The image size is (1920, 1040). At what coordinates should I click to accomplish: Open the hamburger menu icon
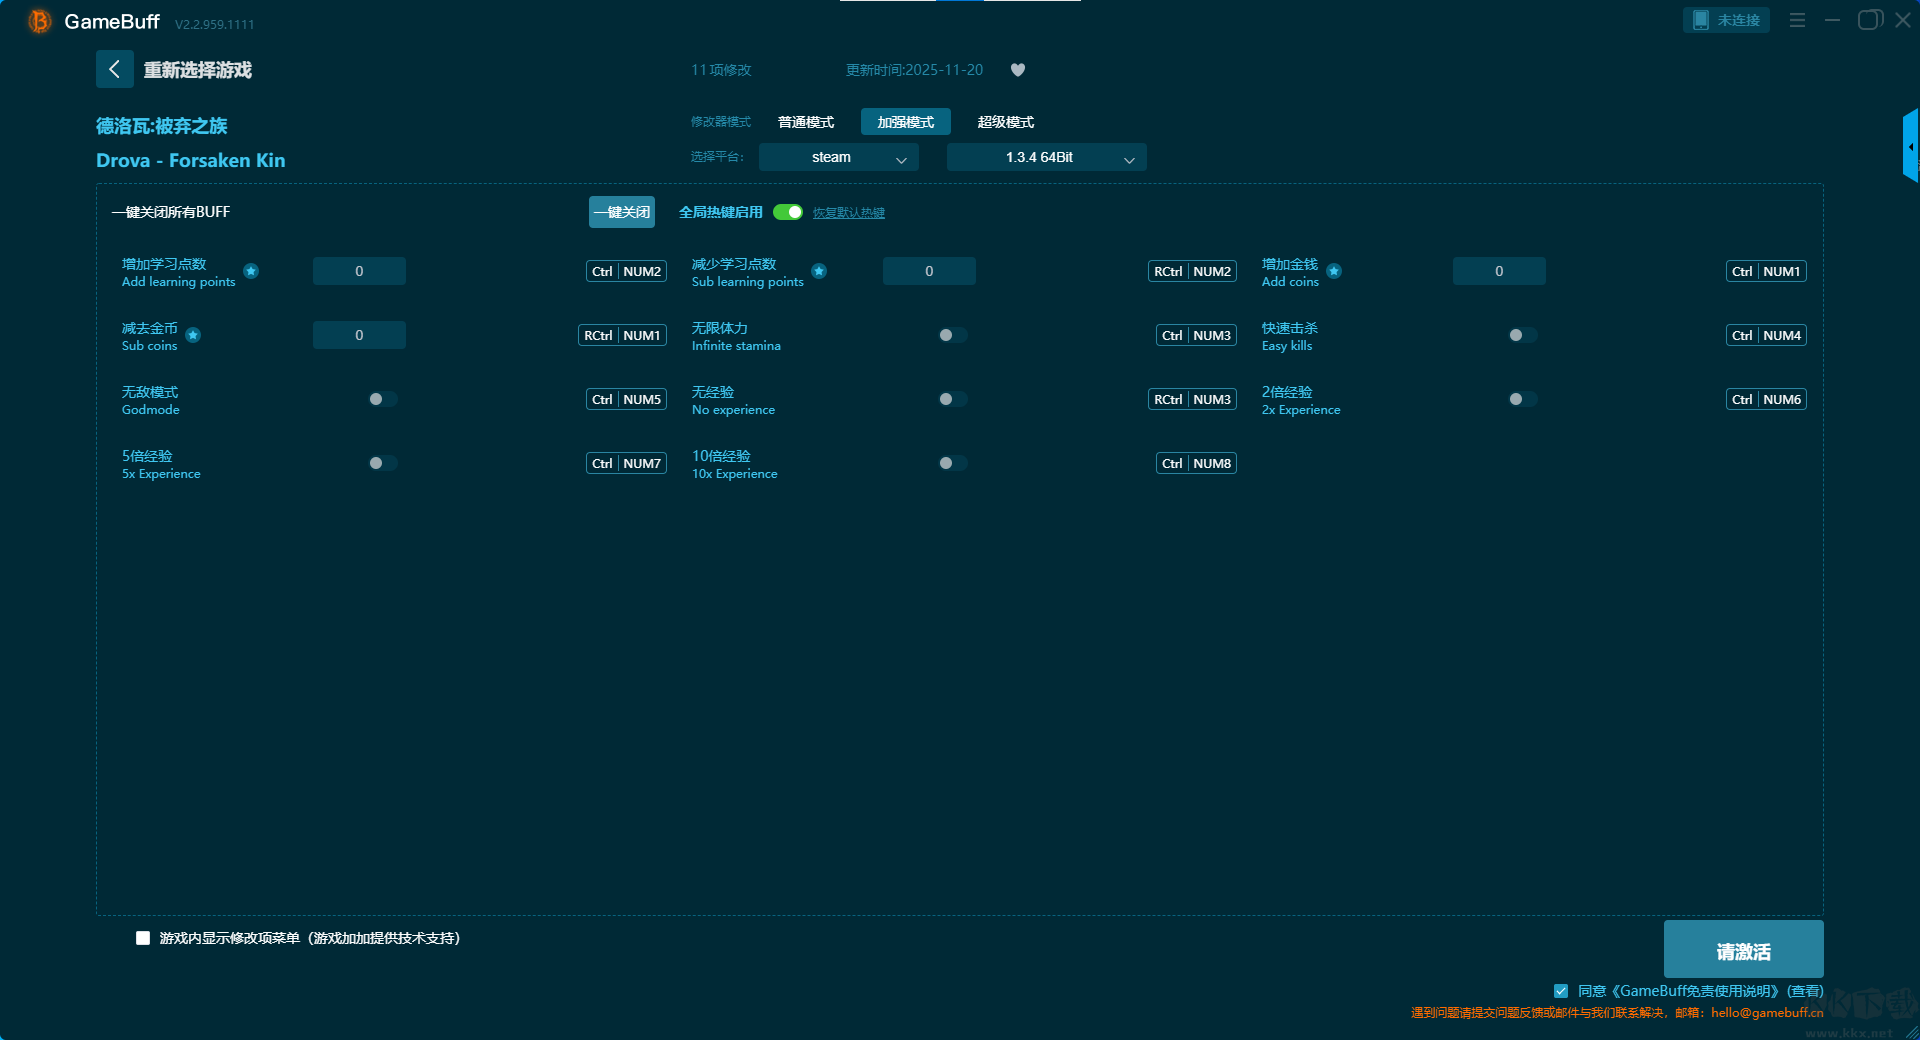click(1797, 20)
